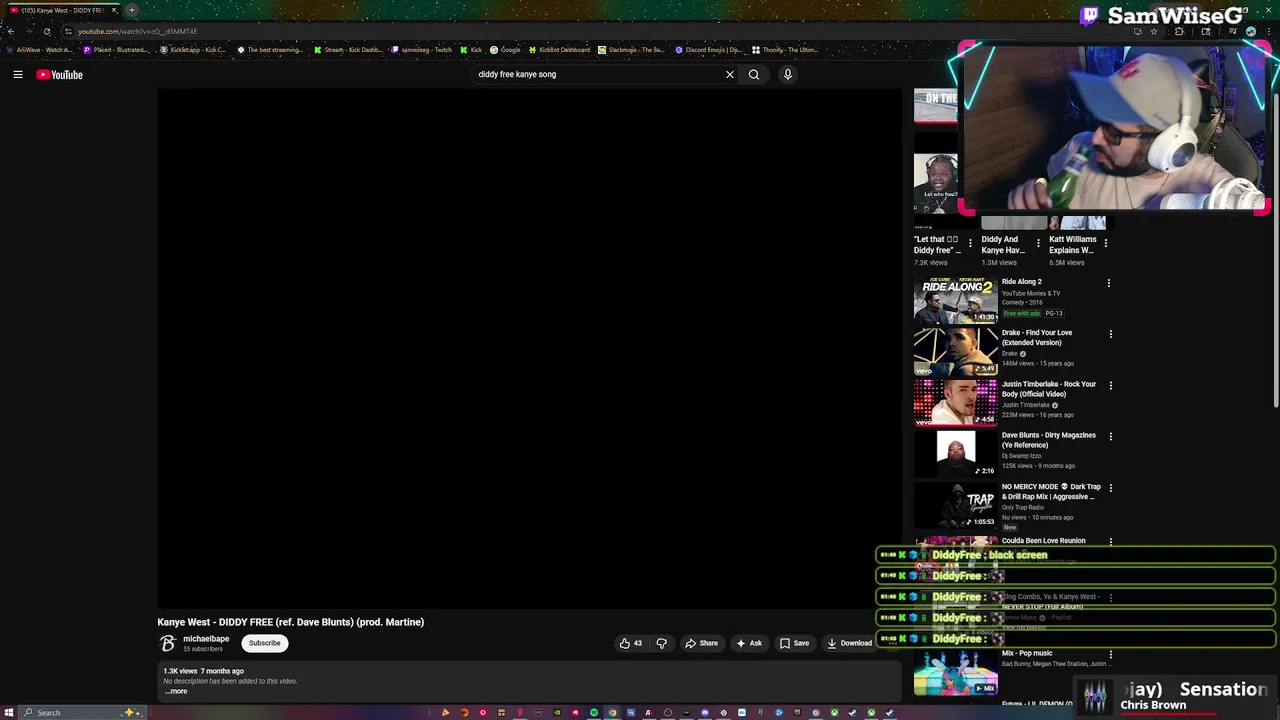
Task: Open the Discord Emojis bookmark
Action: pyautogui.click(x=708, y=50)
